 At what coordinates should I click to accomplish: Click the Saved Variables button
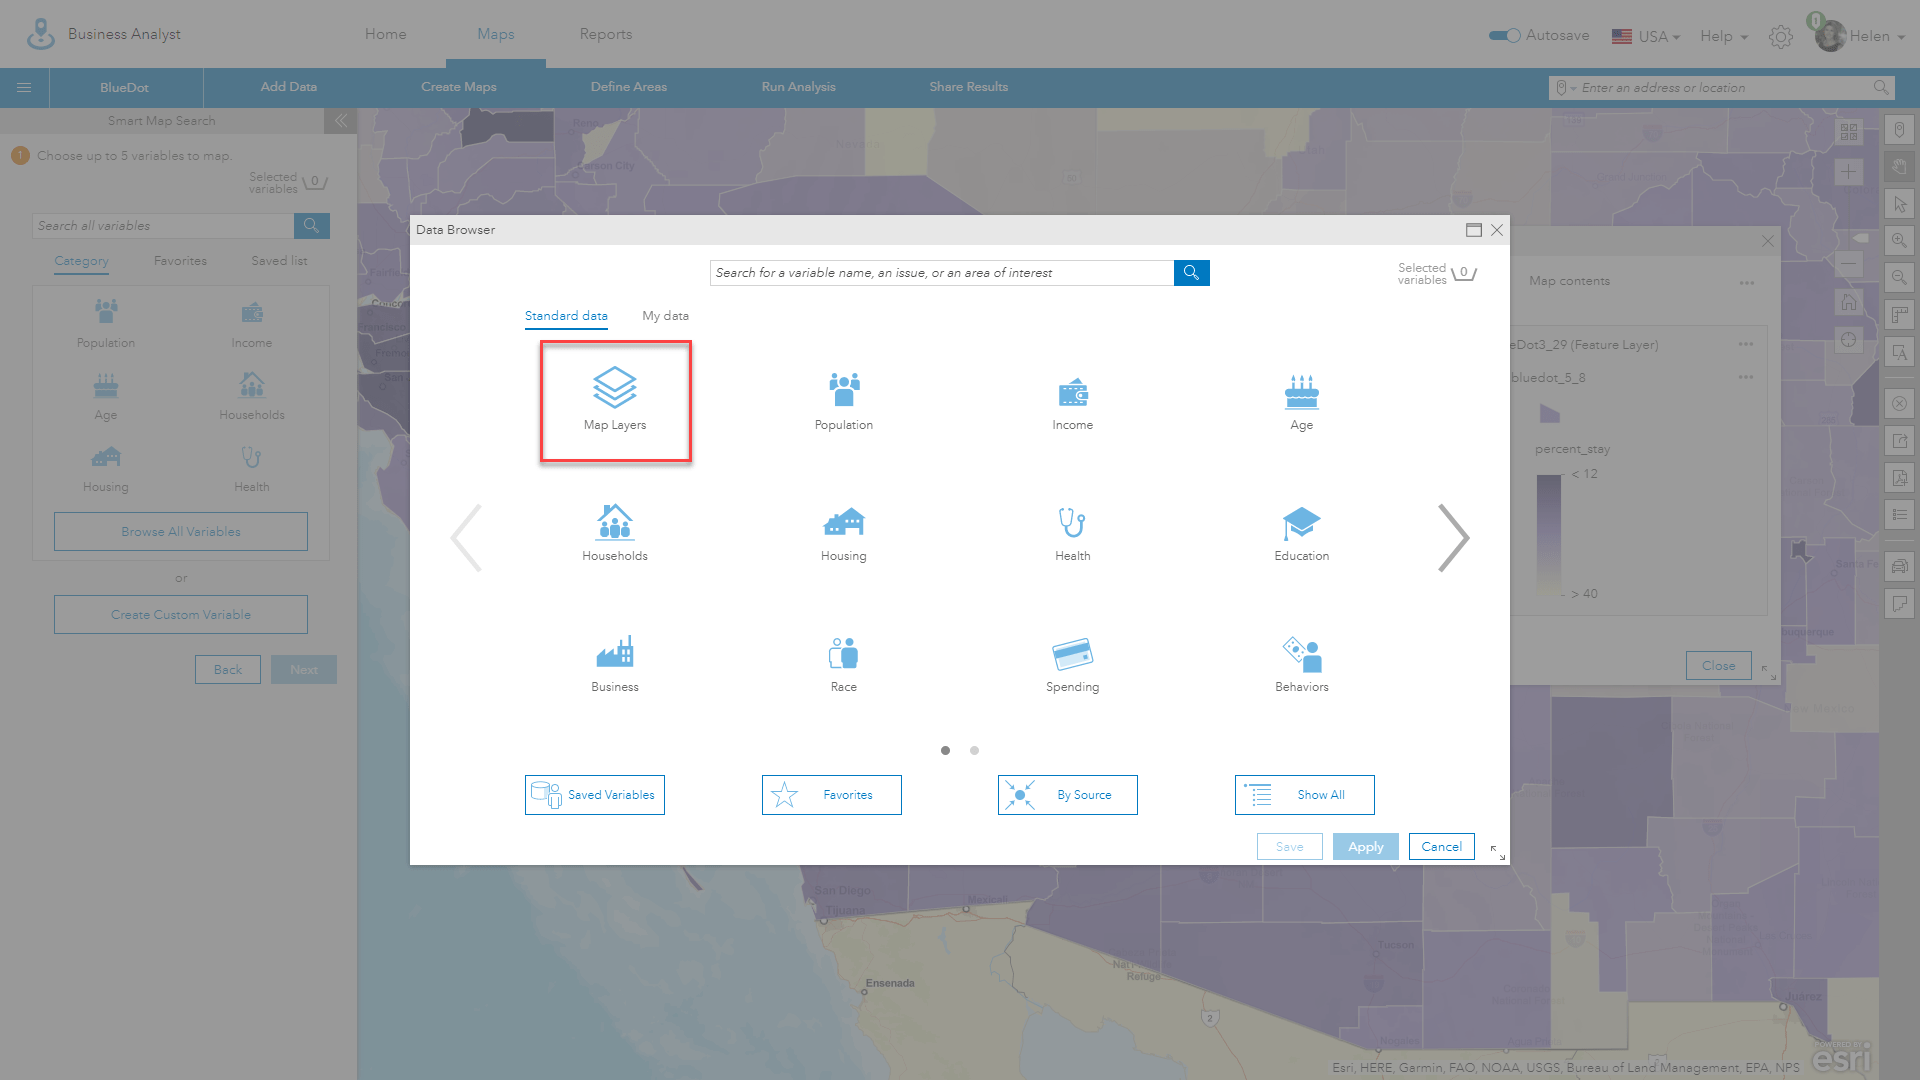pos(595,794)
